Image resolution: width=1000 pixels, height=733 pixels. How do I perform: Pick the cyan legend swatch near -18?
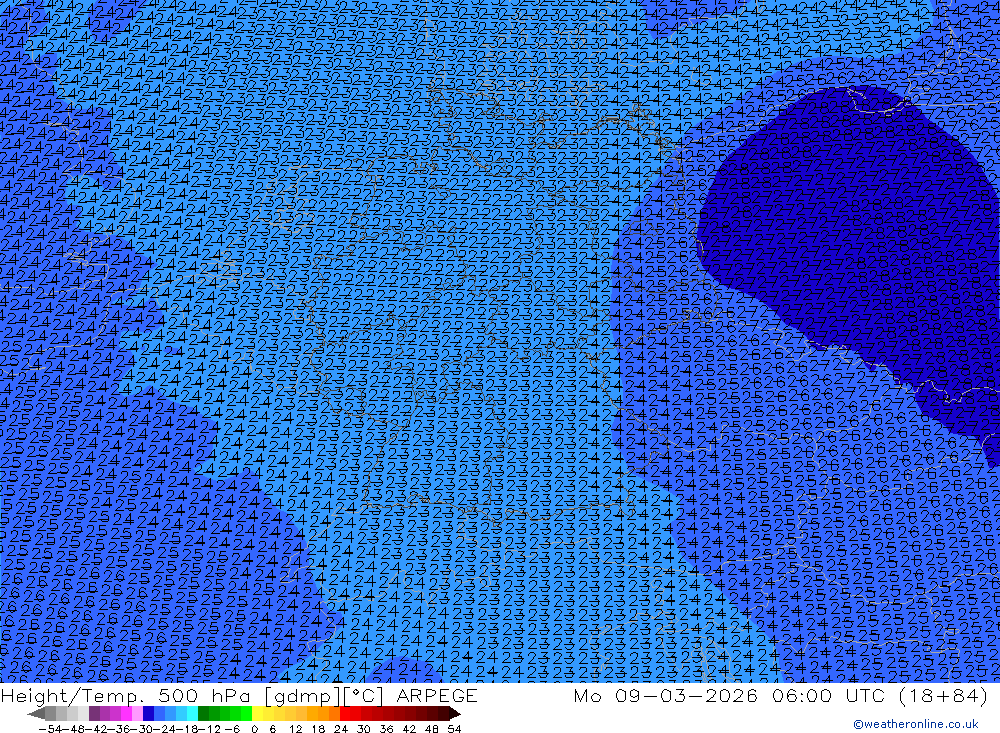point(192,714)
